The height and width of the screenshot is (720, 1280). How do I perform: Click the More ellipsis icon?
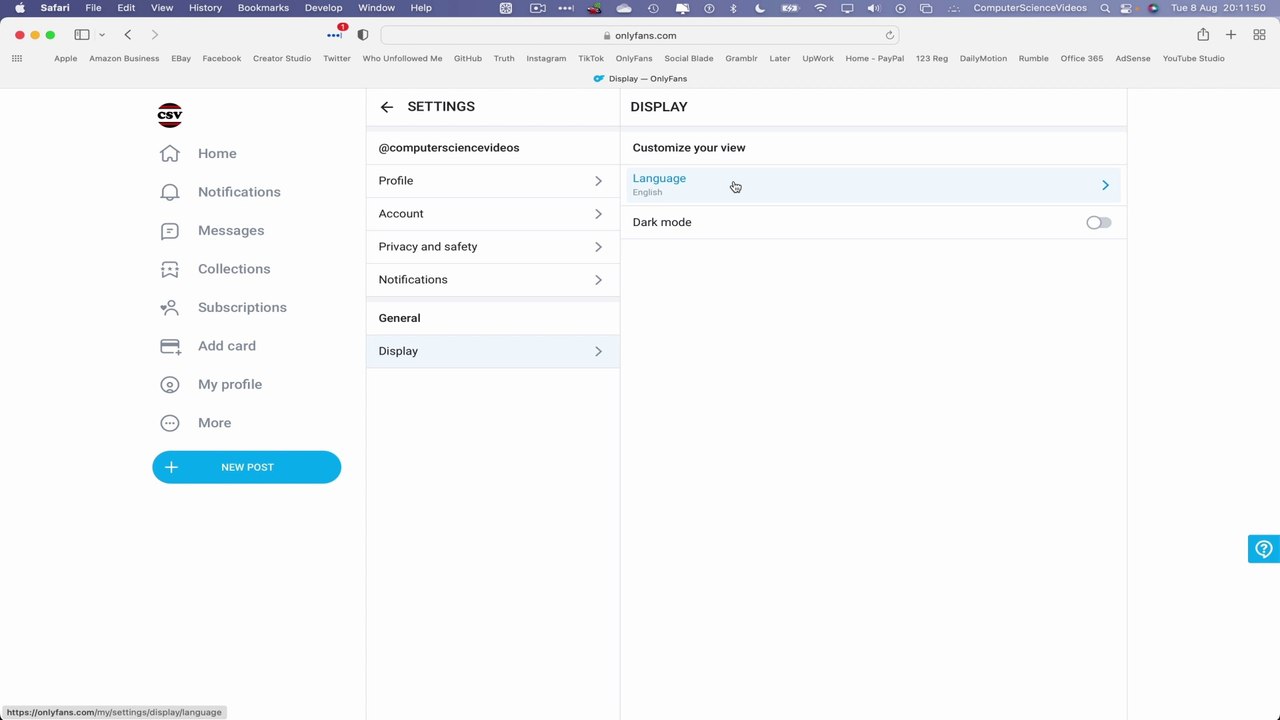click(x=170, y=423)
